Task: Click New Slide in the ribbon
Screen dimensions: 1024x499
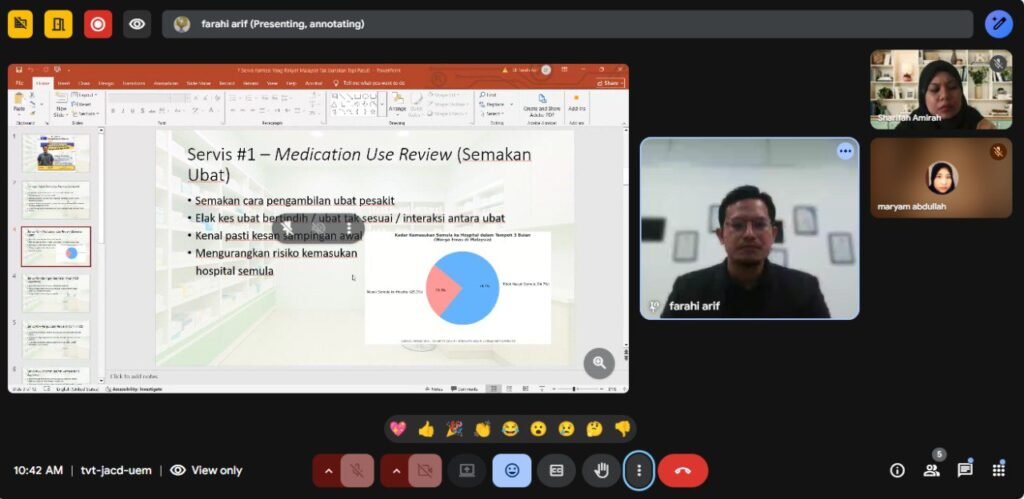Action: 61,105
